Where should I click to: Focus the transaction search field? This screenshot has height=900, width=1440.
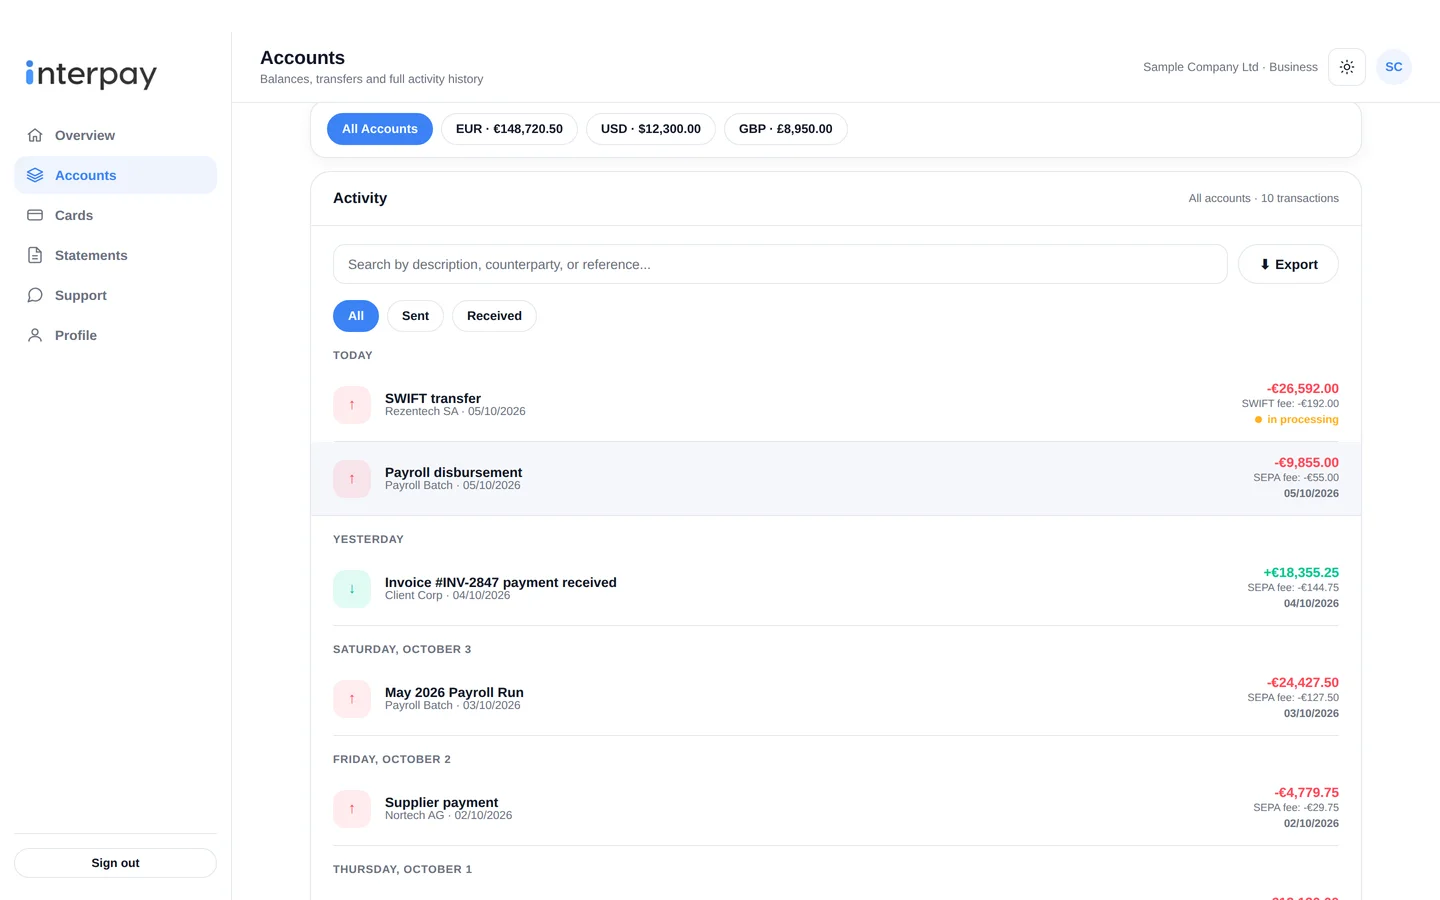tap(780, 264)
